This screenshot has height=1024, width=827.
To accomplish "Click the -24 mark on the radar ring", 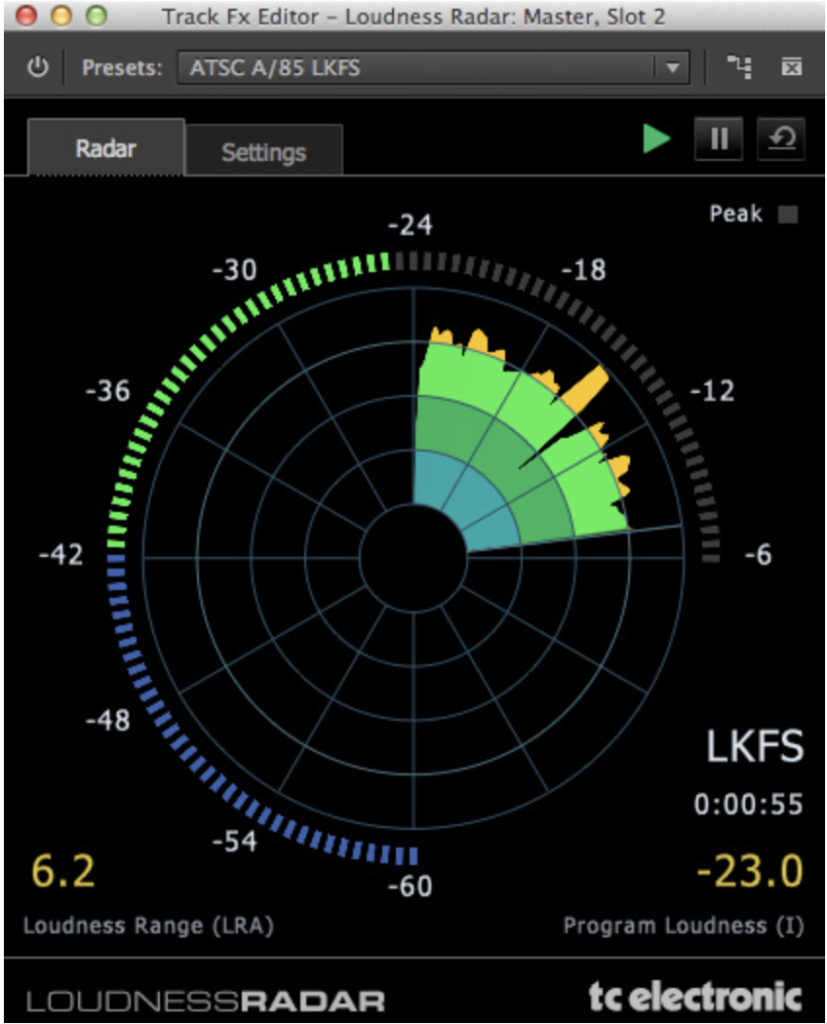I will 410,225.
